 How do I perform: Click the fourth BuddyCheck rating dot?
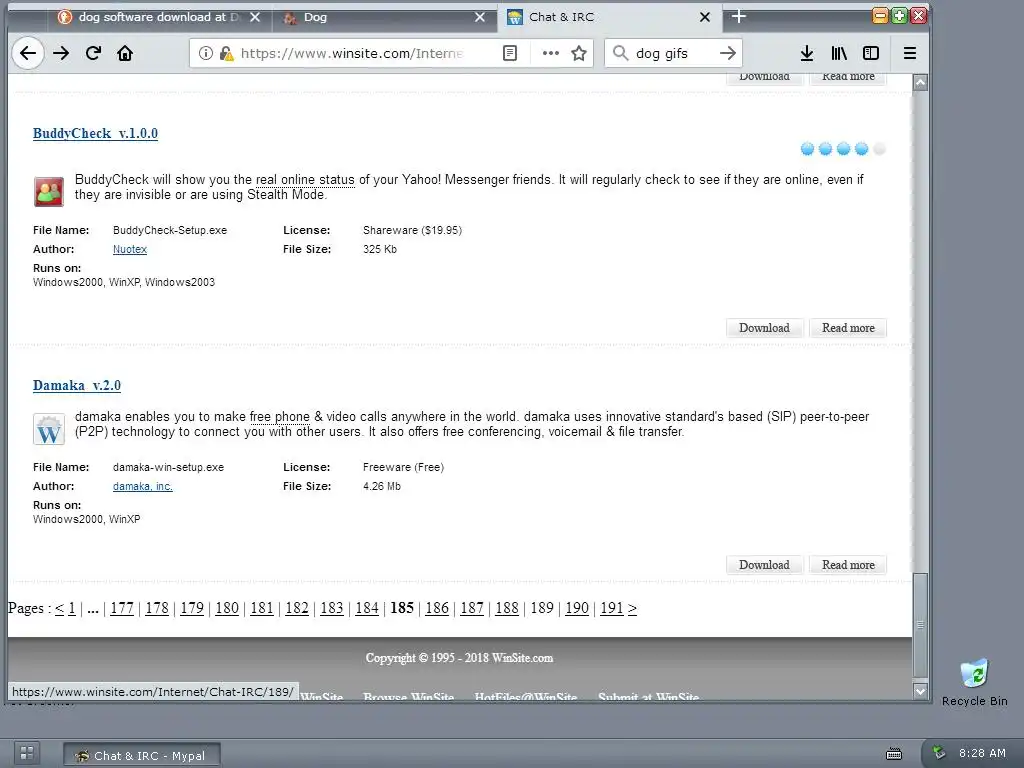click(861, 149)
